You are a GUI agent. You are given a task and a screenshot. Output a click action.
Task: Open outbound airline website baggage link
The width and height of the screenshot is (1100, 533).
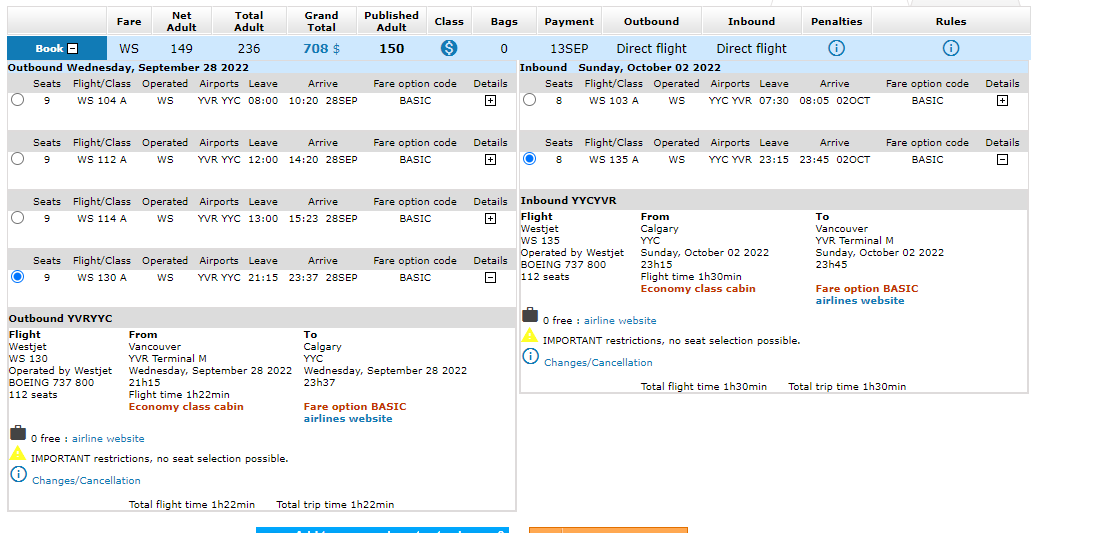tap(108, 439)
